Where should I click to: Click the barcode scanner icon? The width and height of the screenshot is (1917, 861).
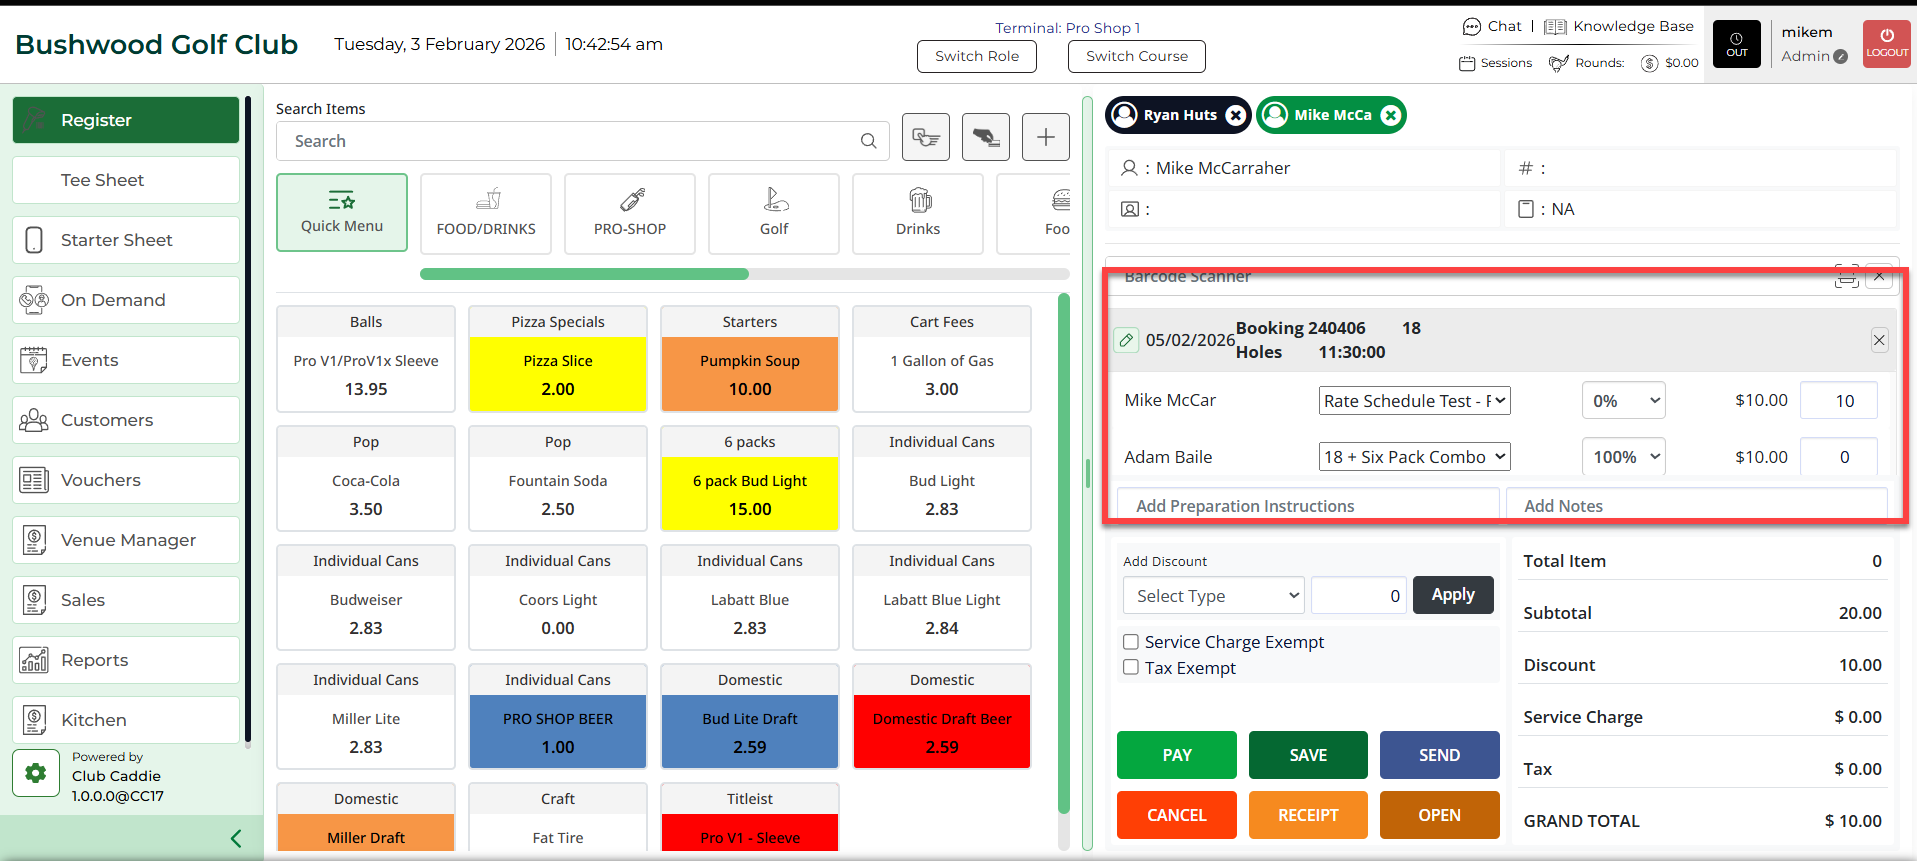[x=1846, y=278]
